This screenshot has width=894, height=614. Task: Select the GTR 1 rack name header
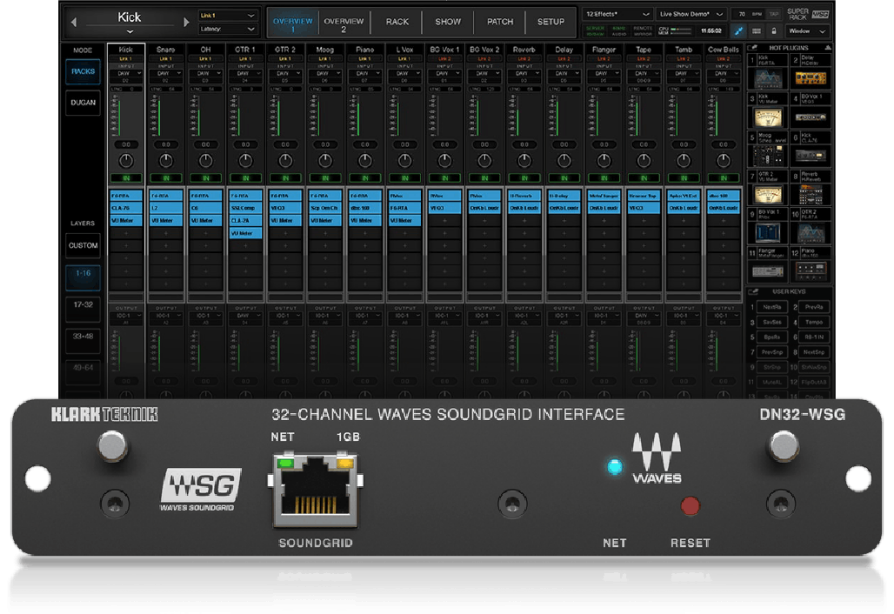245,50
